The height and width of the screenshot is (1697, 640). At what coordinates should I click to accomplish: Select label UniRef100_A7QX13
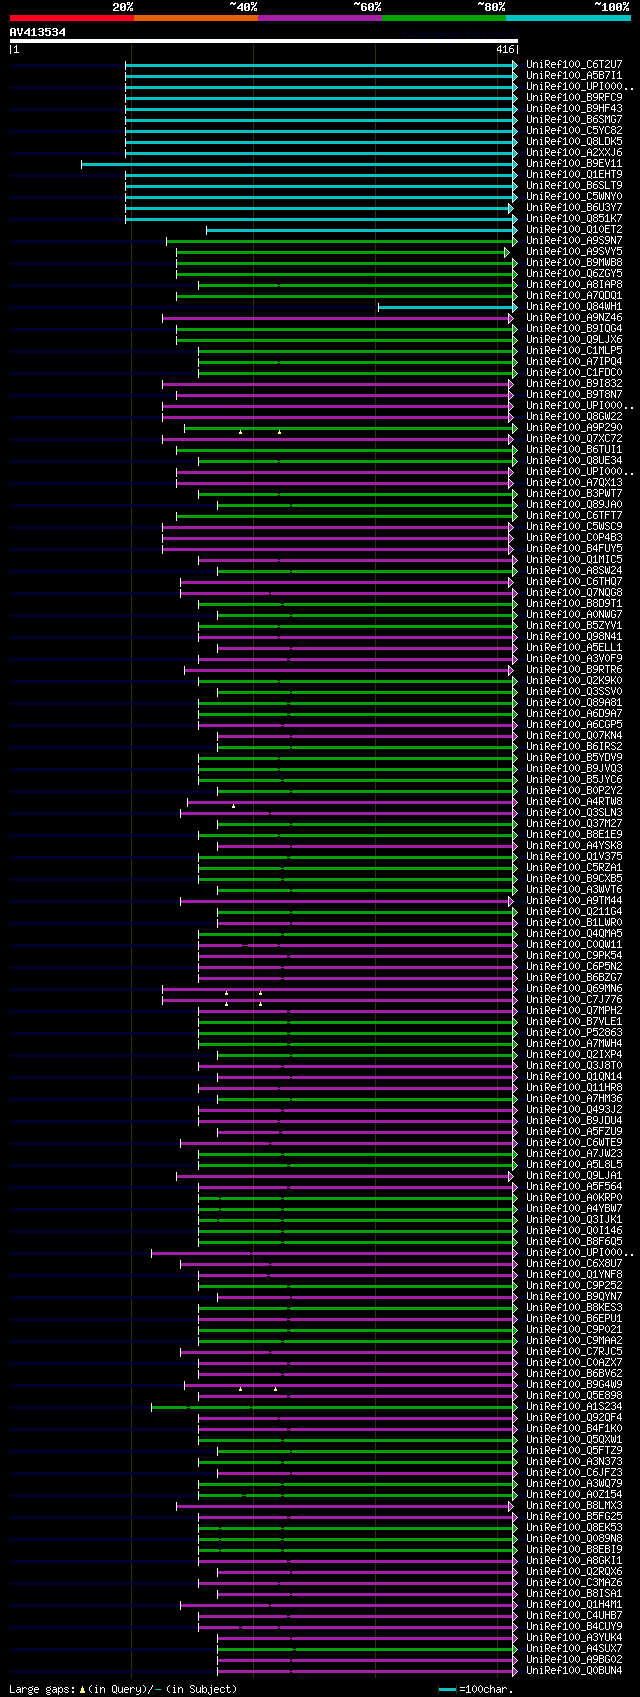pos(574,482)
